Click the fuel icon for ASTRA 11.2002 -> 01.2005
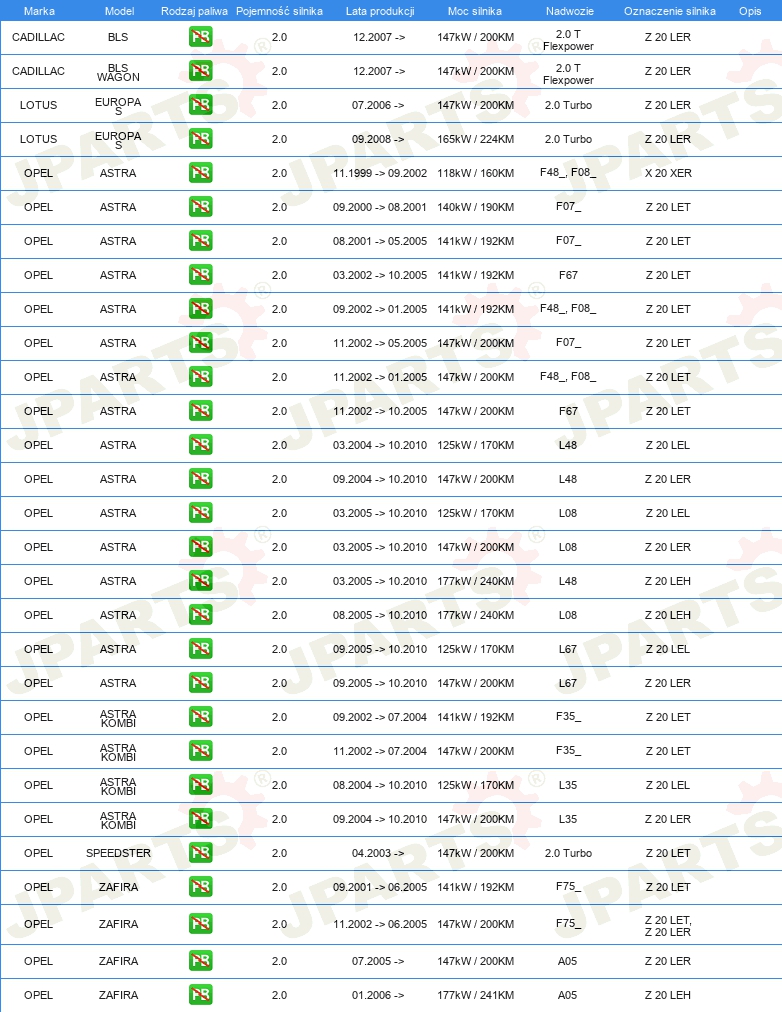Screen dimensions: 782x1012 tap(201, 377)
